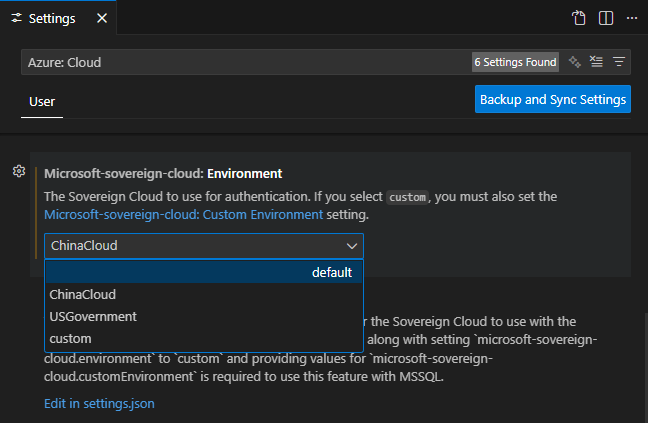Open the settings filter options
This screenshot has height=423, width=648.
(619, 62)
